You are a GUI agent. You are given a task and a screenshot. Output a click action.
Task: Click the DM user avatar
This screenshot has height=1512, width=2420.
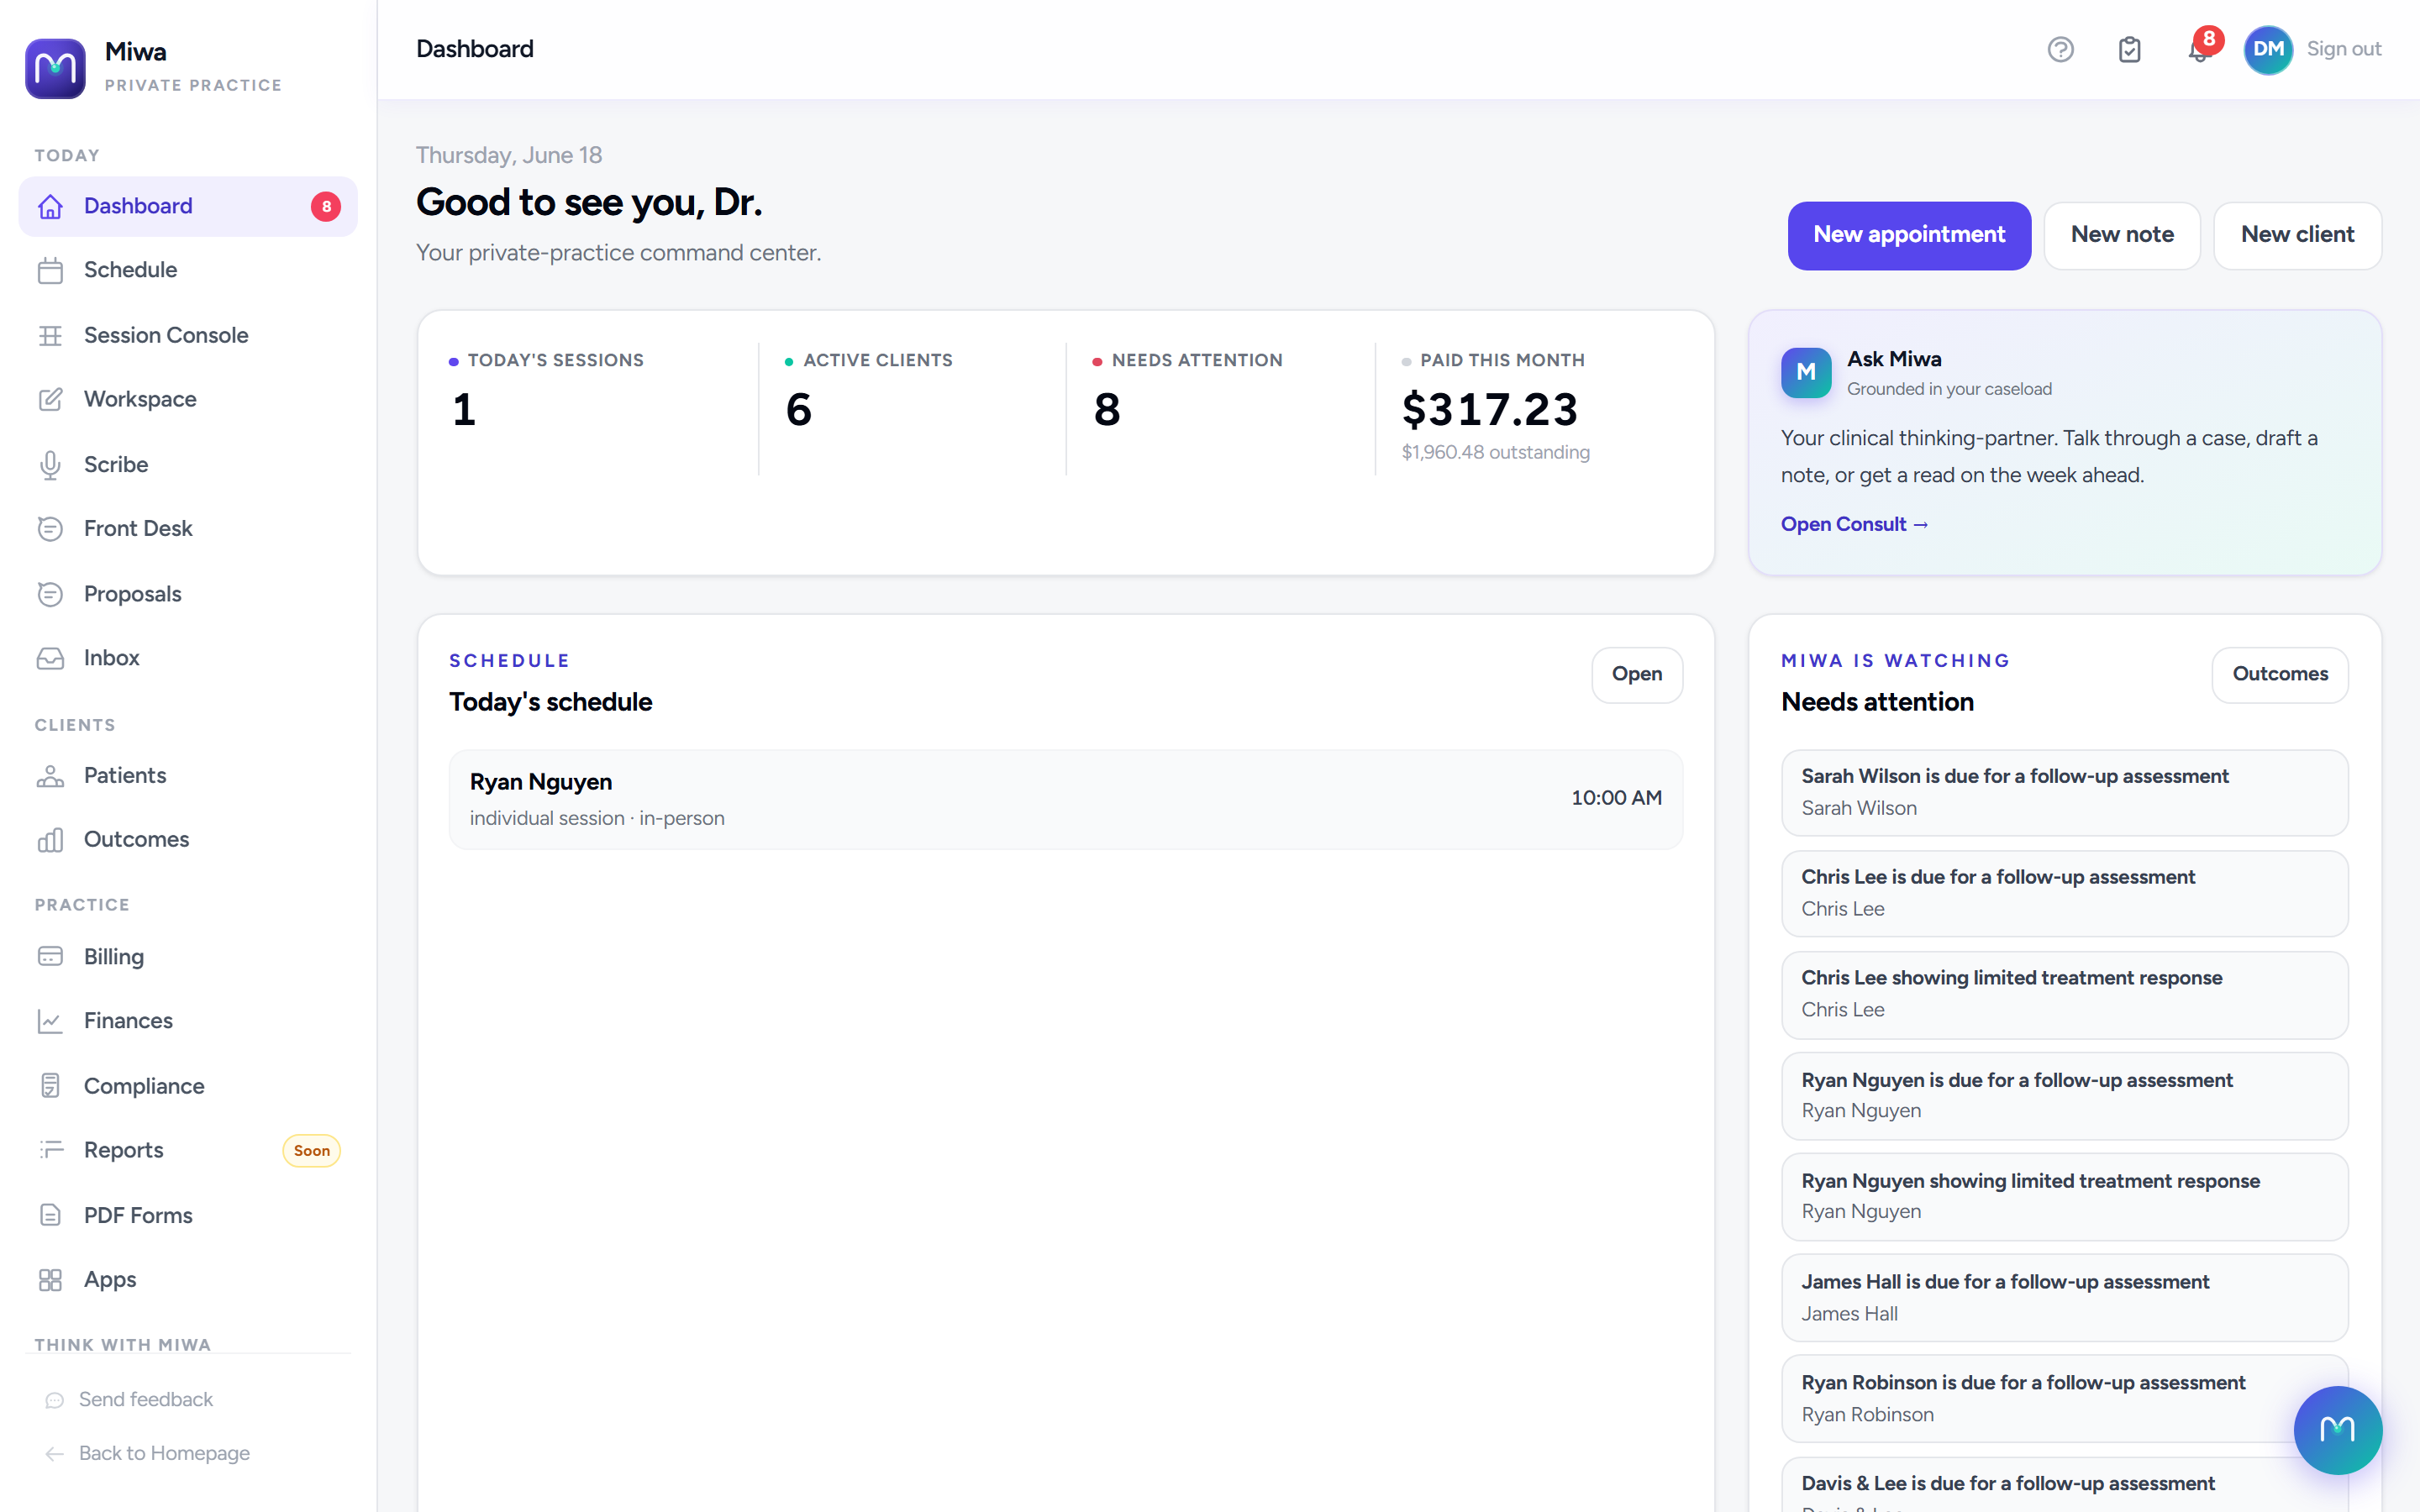(2268, 49)
